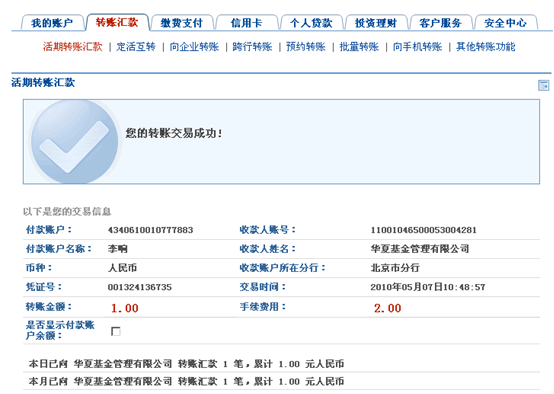Viewport: 554px width, 394px height.
Task: Switch to the 客户服务 tab
Action: click(x=441, y=23)
